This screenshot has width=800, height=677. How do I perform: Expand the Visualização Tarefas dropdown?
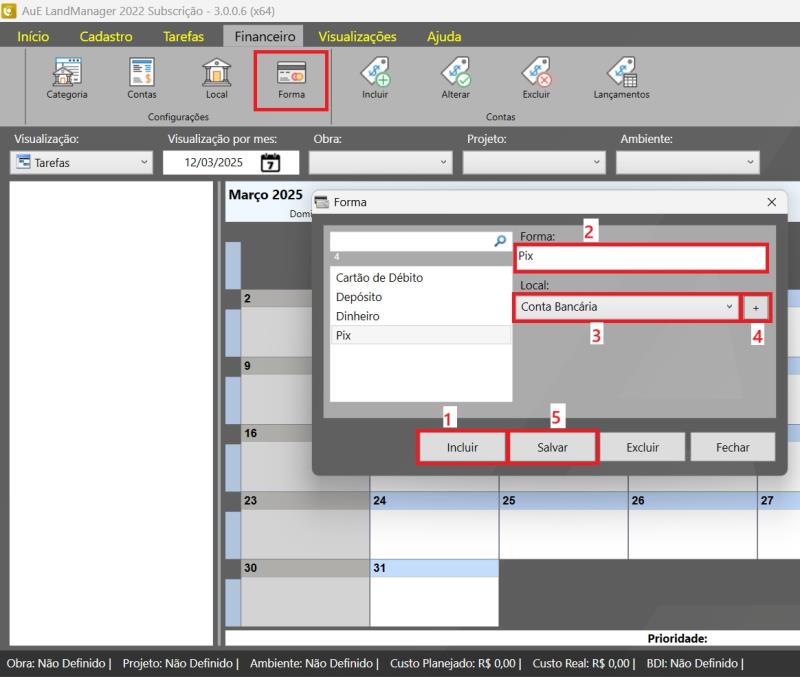click(144, 162)
